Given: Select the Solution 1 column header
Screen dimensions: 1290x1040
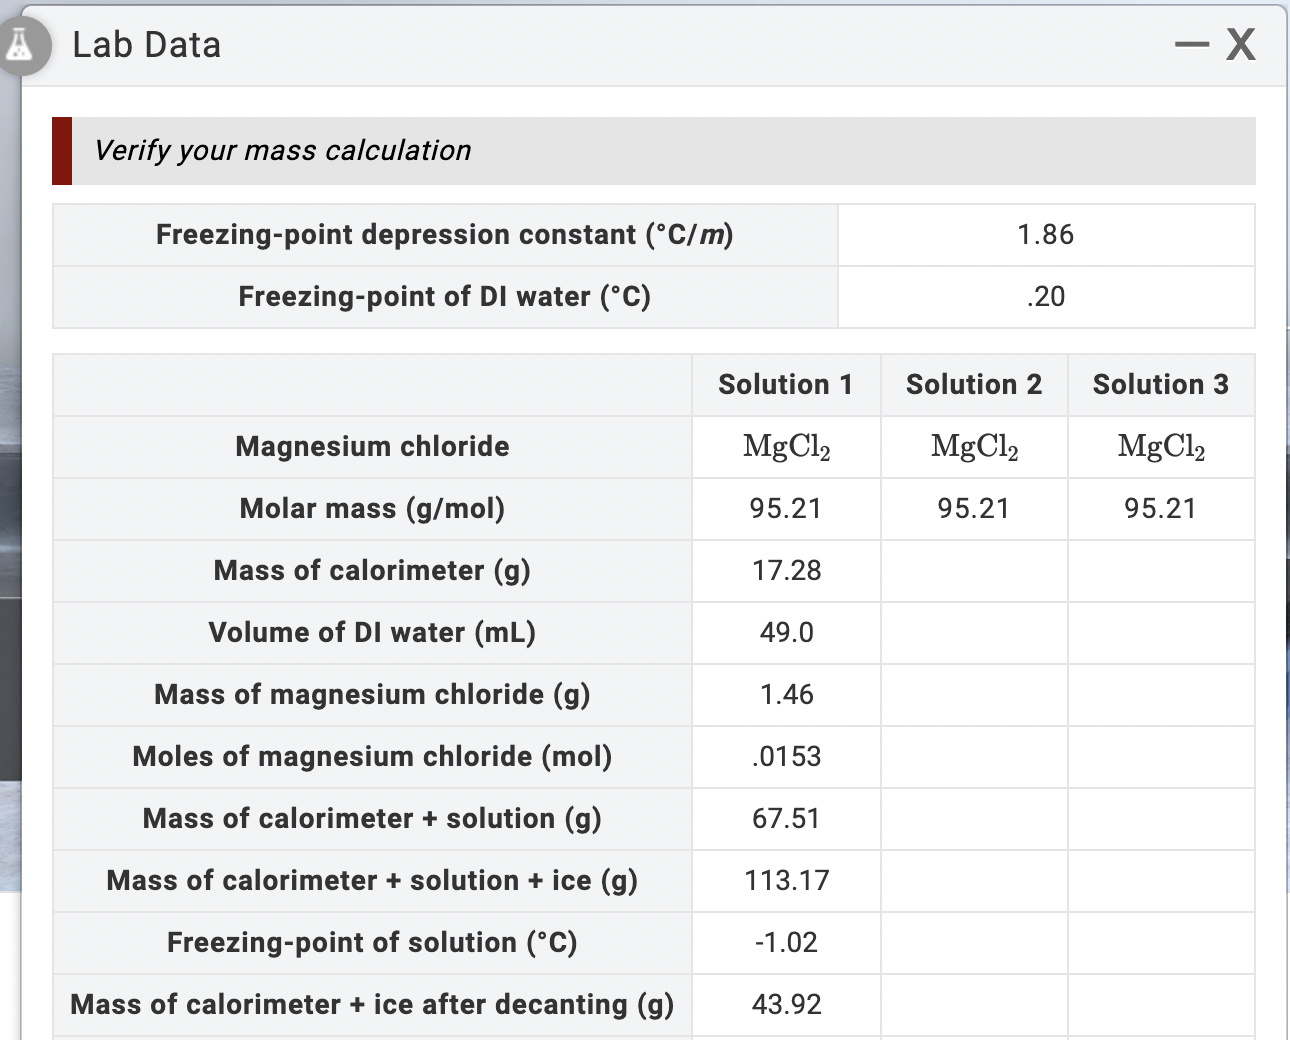Looking at the screenshot, I should coord(785,384).
